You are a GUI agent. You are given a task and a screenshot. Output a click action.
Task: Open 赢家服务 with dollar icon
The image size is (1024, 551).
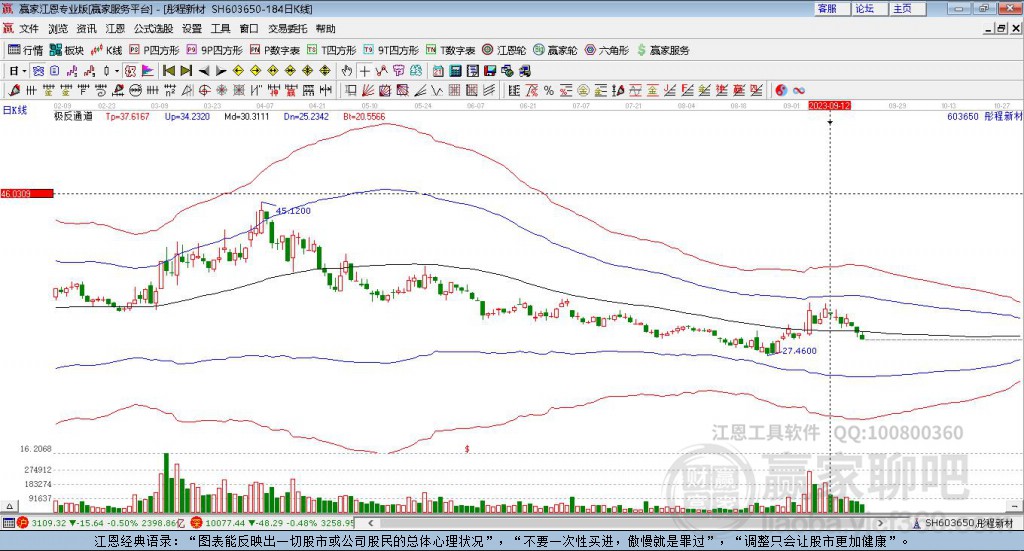click(663, 50)
